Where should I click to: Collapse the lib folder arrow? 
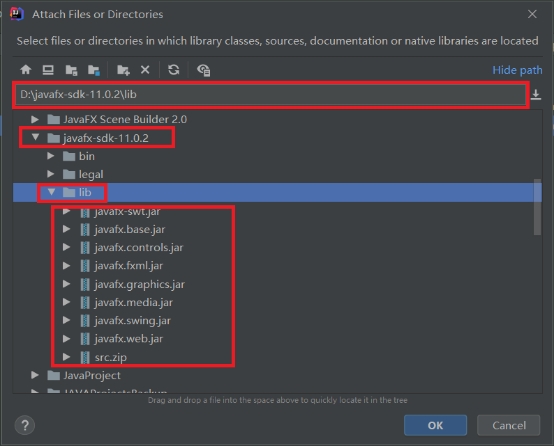point(51,192)
